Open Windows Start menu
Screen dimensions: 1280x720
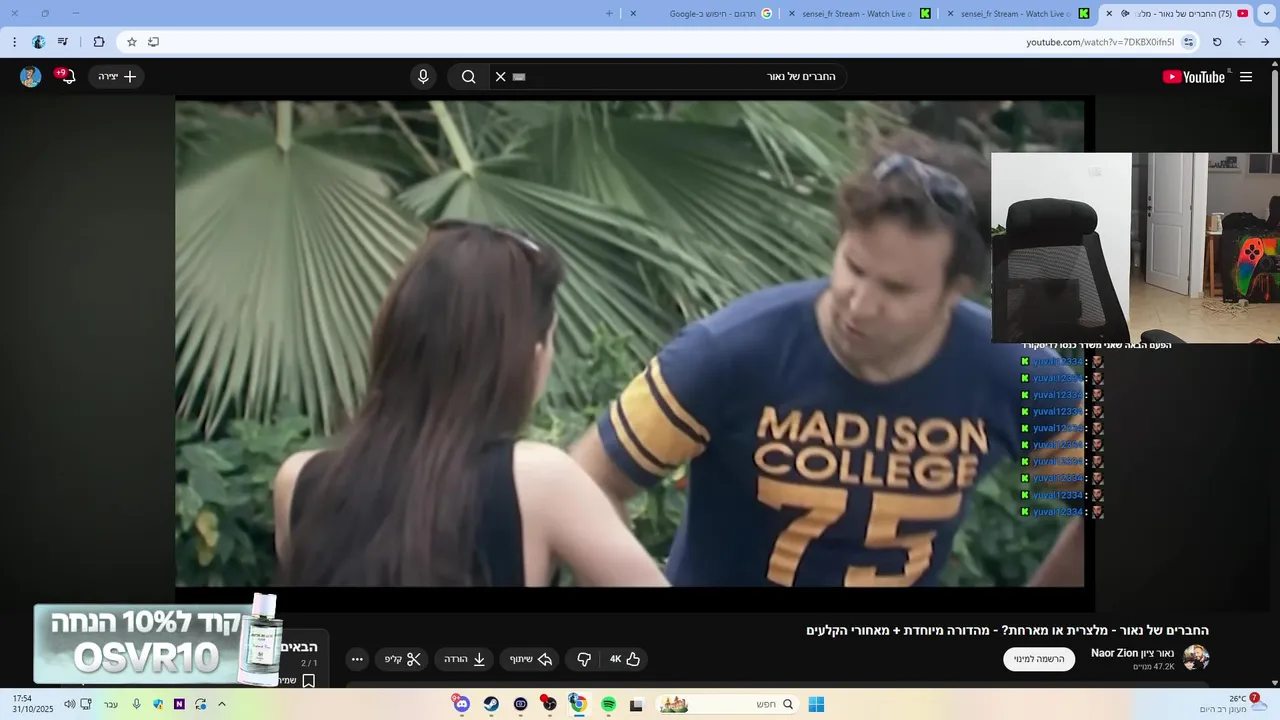pos(816,704)
